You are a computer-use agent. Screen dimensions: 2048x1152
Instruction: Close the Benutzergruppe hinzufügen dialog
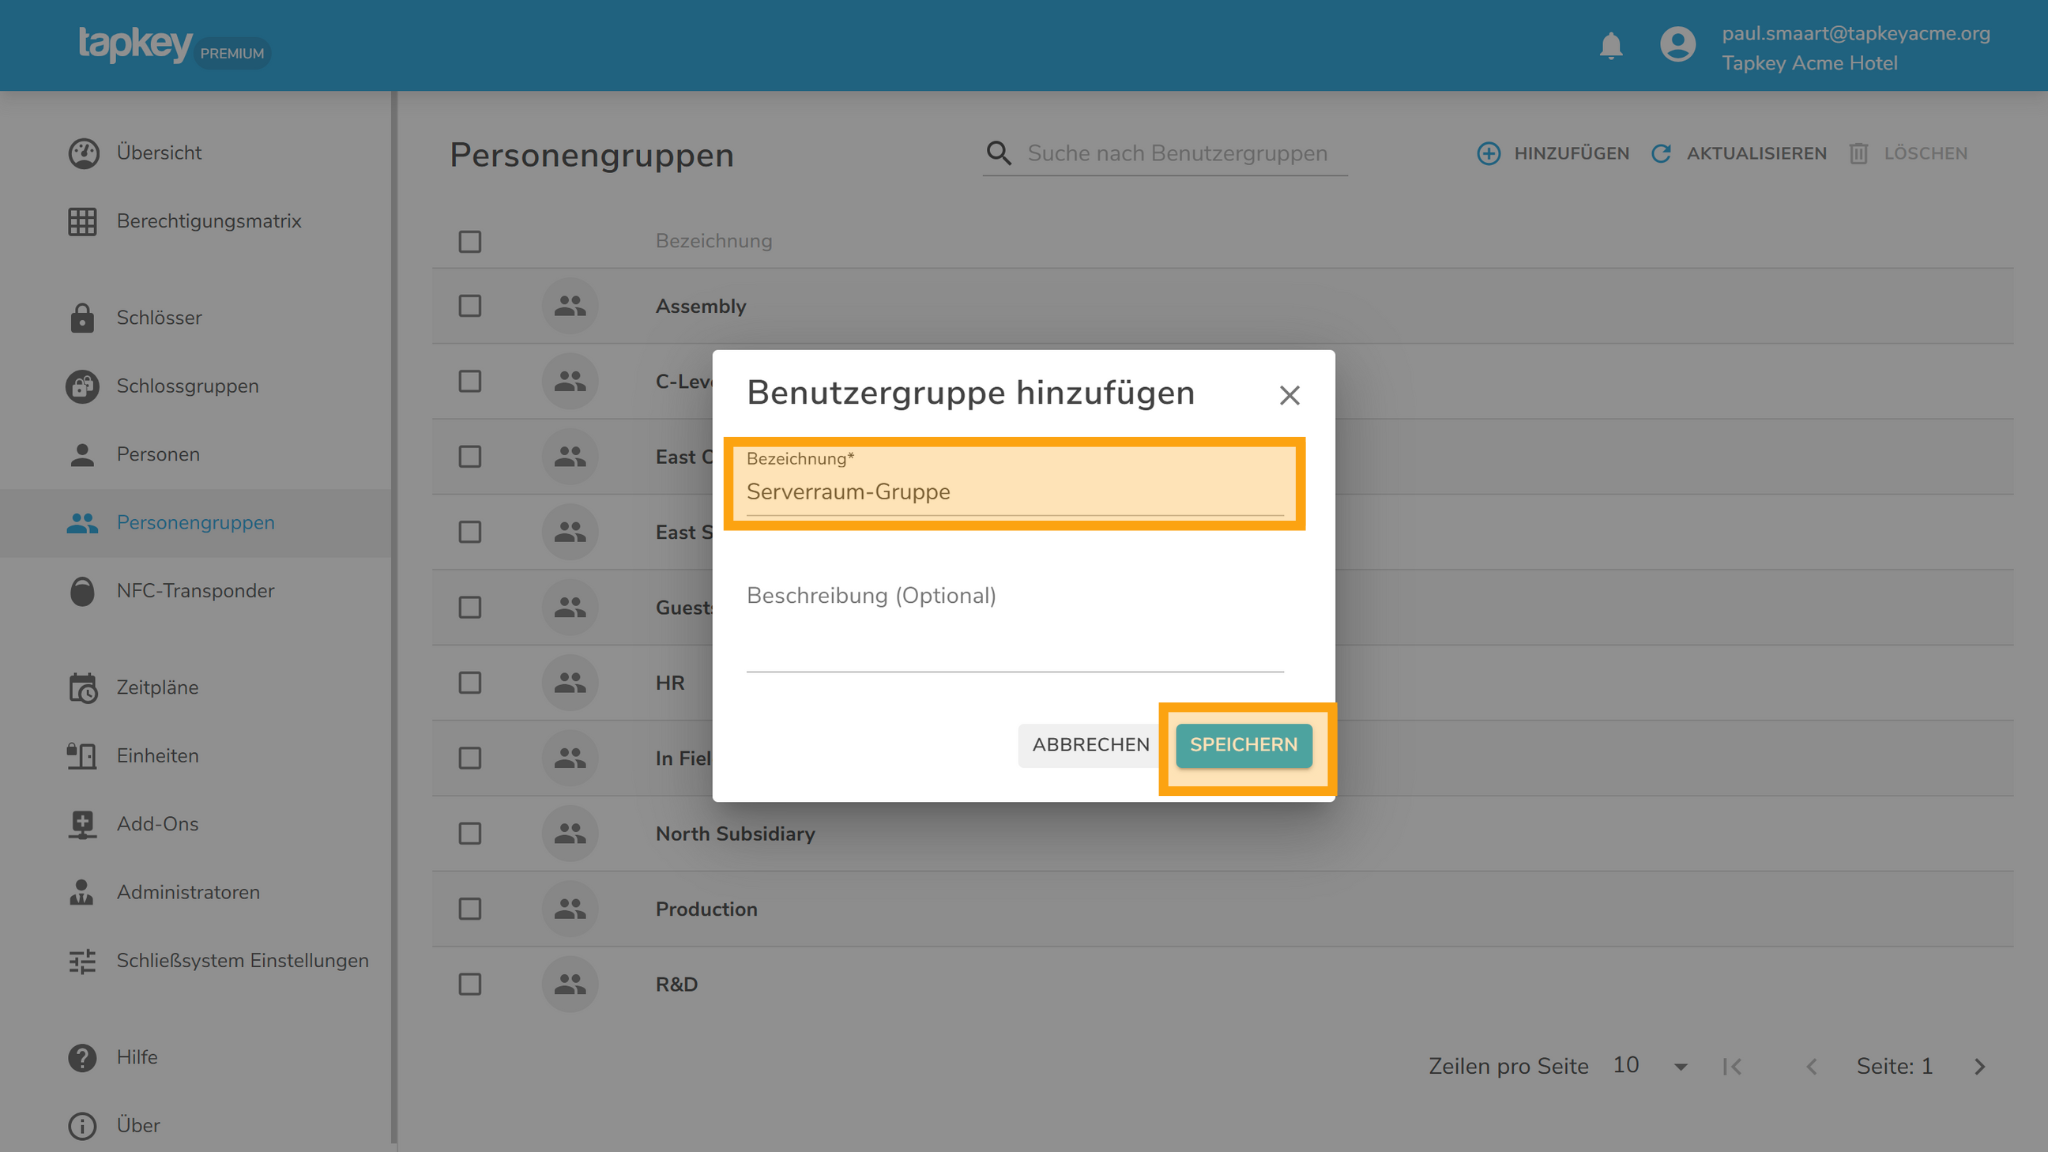click(1290, 395)
